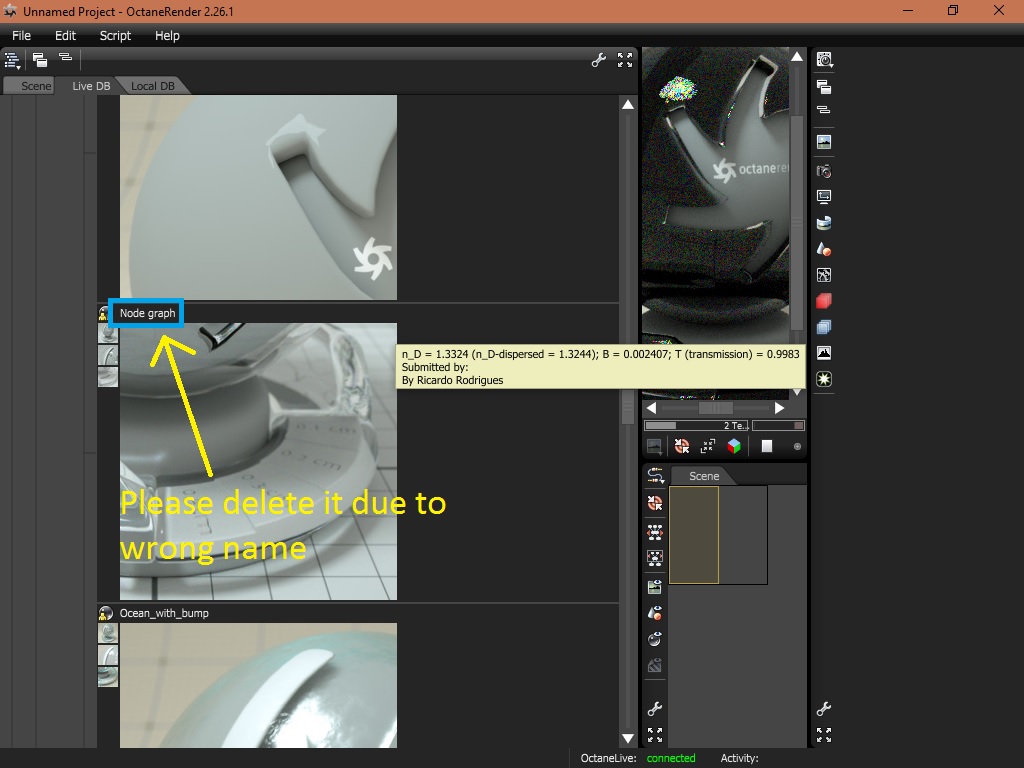Select second small preview under Node graph

pyautogui.click(x=108, y=355)
